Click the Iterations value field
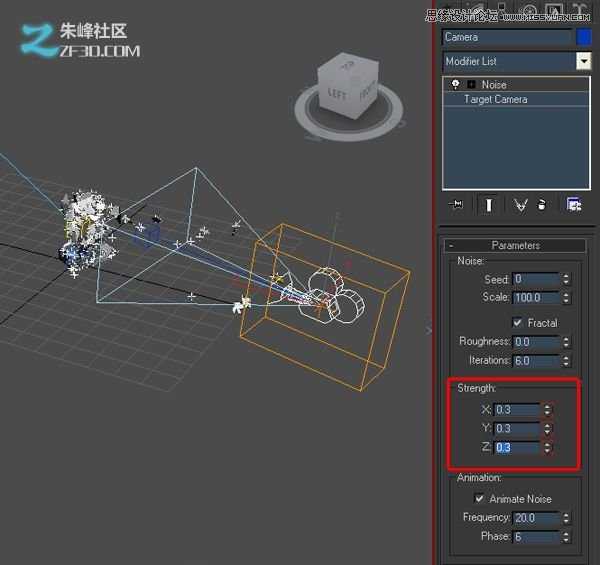This screenshot has height=565, width=600. tap(536, 361)
